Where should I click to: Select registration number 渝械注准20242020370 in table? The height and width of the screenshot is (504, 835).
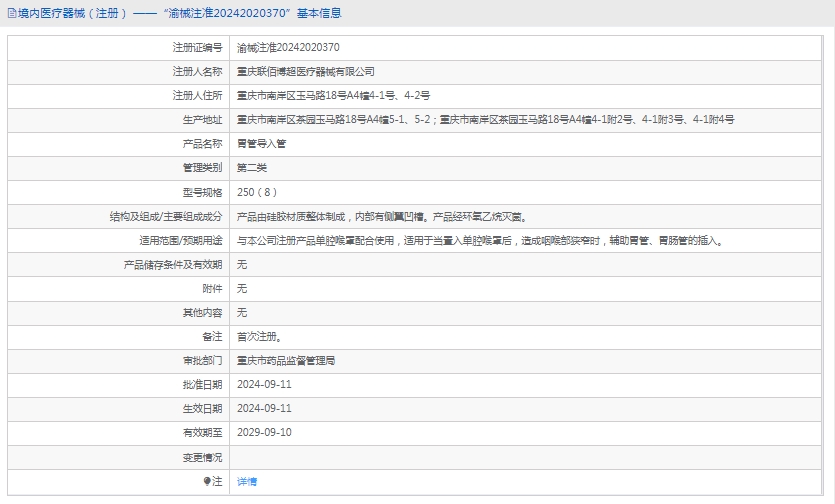point(288,47)
